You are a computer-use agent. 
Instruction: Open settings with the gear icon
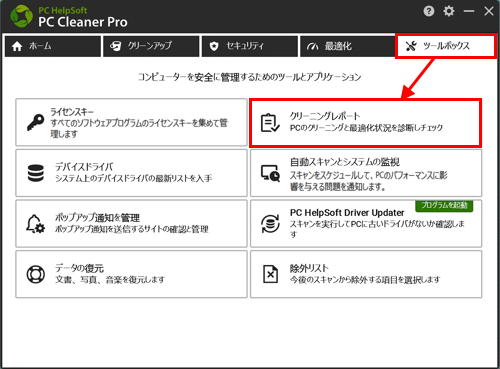tap(449, 11)
